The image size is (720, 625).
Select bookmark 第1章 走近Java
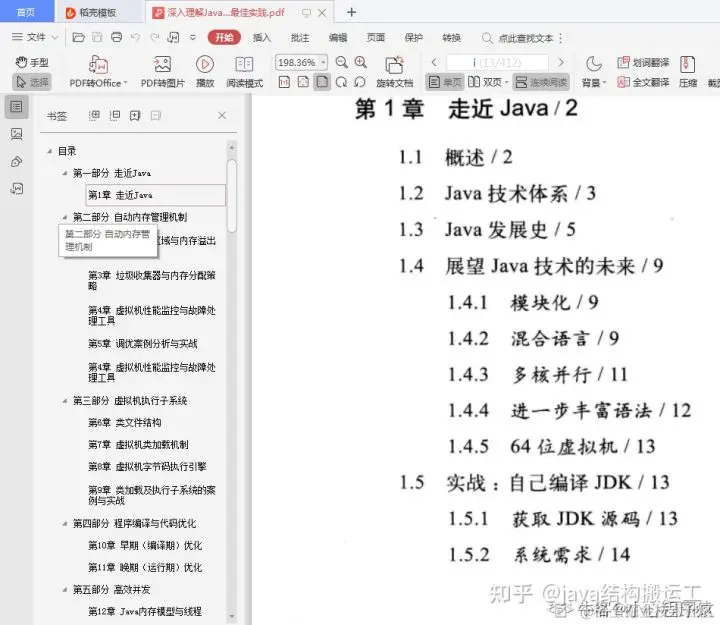(155, 195)
